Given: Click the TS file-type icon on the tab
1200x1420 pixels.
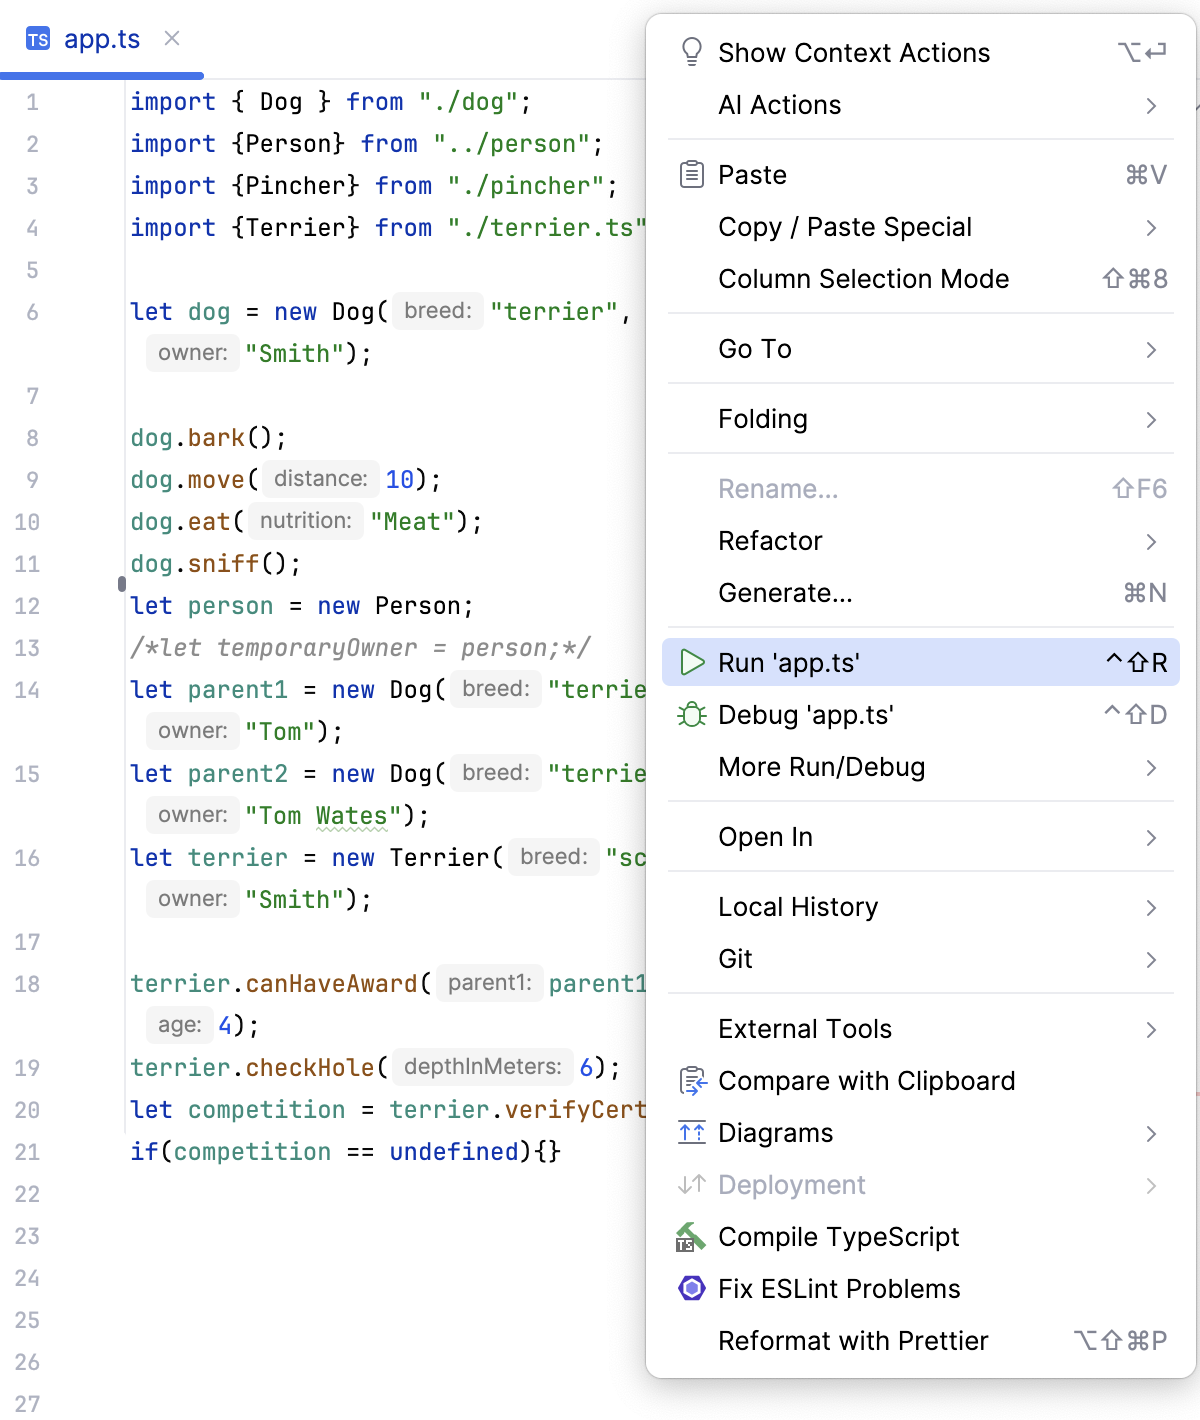Looking at the screenshot, I should pyautogui.click(x=37, y=39).
